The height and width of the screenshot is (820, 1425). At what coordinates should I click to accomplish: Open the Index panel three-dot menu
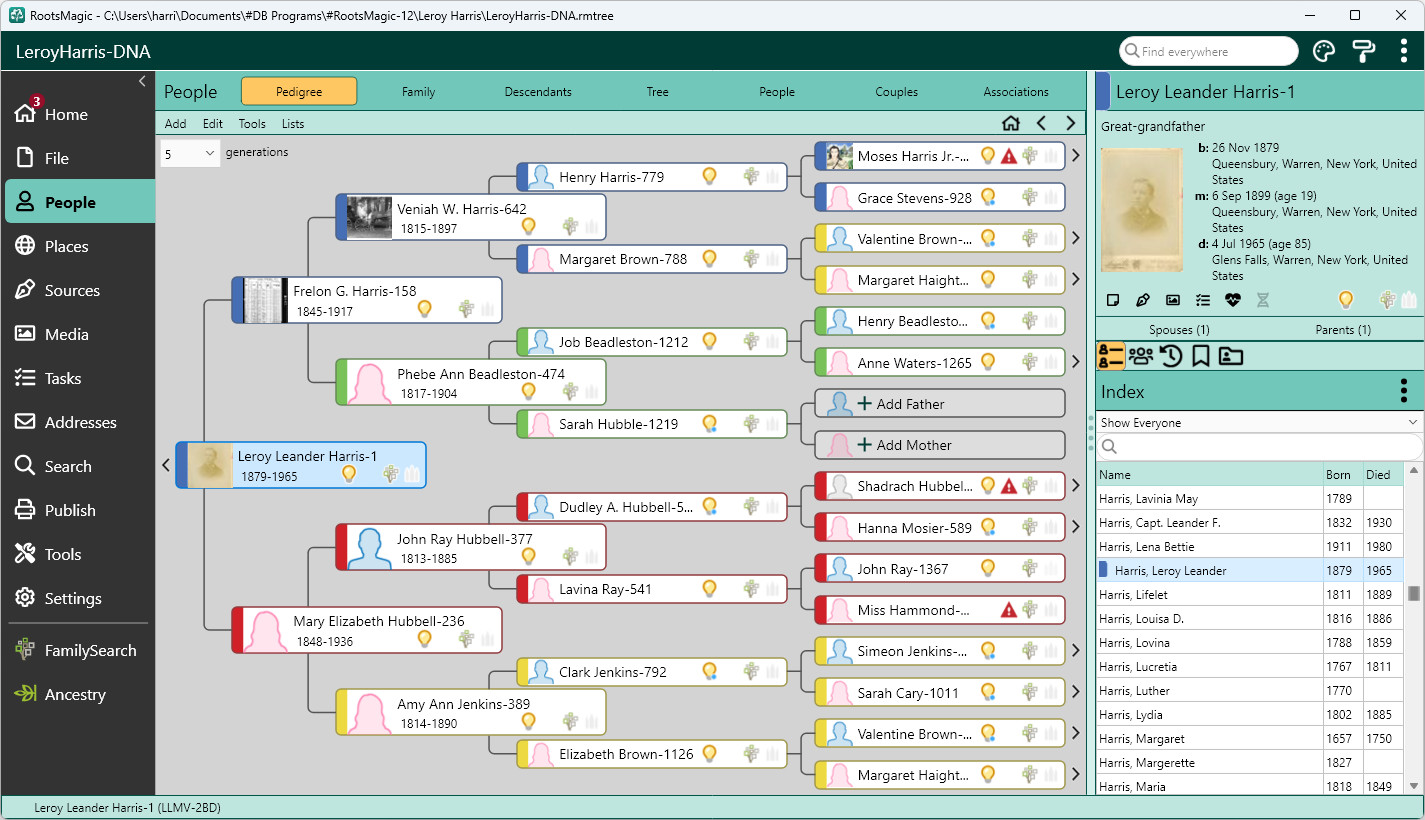pyautogui.click(x=1404, y=390)
